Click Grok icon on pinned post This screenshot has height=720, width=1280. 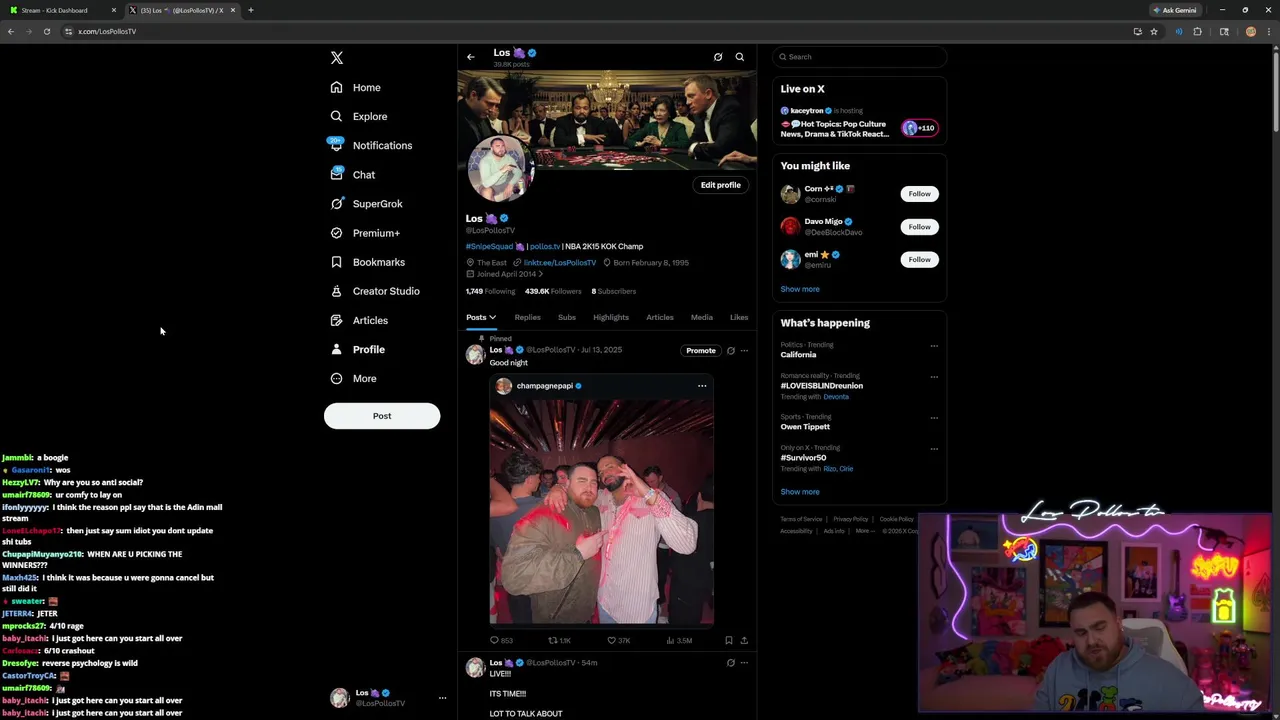731,351
